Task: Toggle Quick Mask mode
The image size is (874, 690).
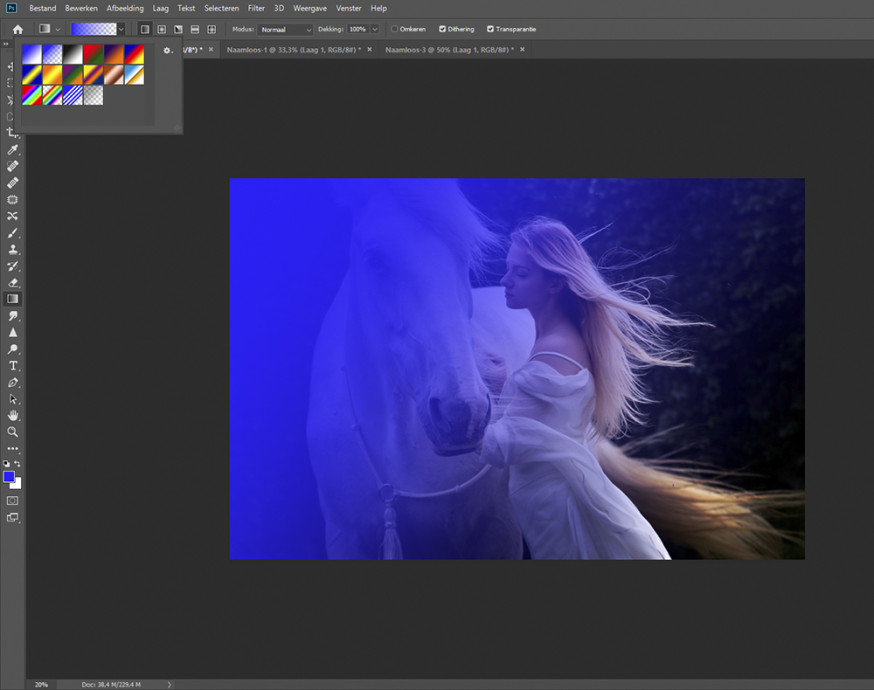Action: click(12, 501)
